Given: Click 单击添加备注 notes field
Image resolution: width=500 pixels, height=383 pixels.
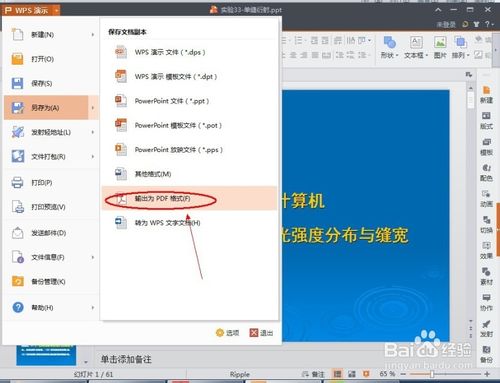Looking at the screenshot, I should click(x=126, y=359).
